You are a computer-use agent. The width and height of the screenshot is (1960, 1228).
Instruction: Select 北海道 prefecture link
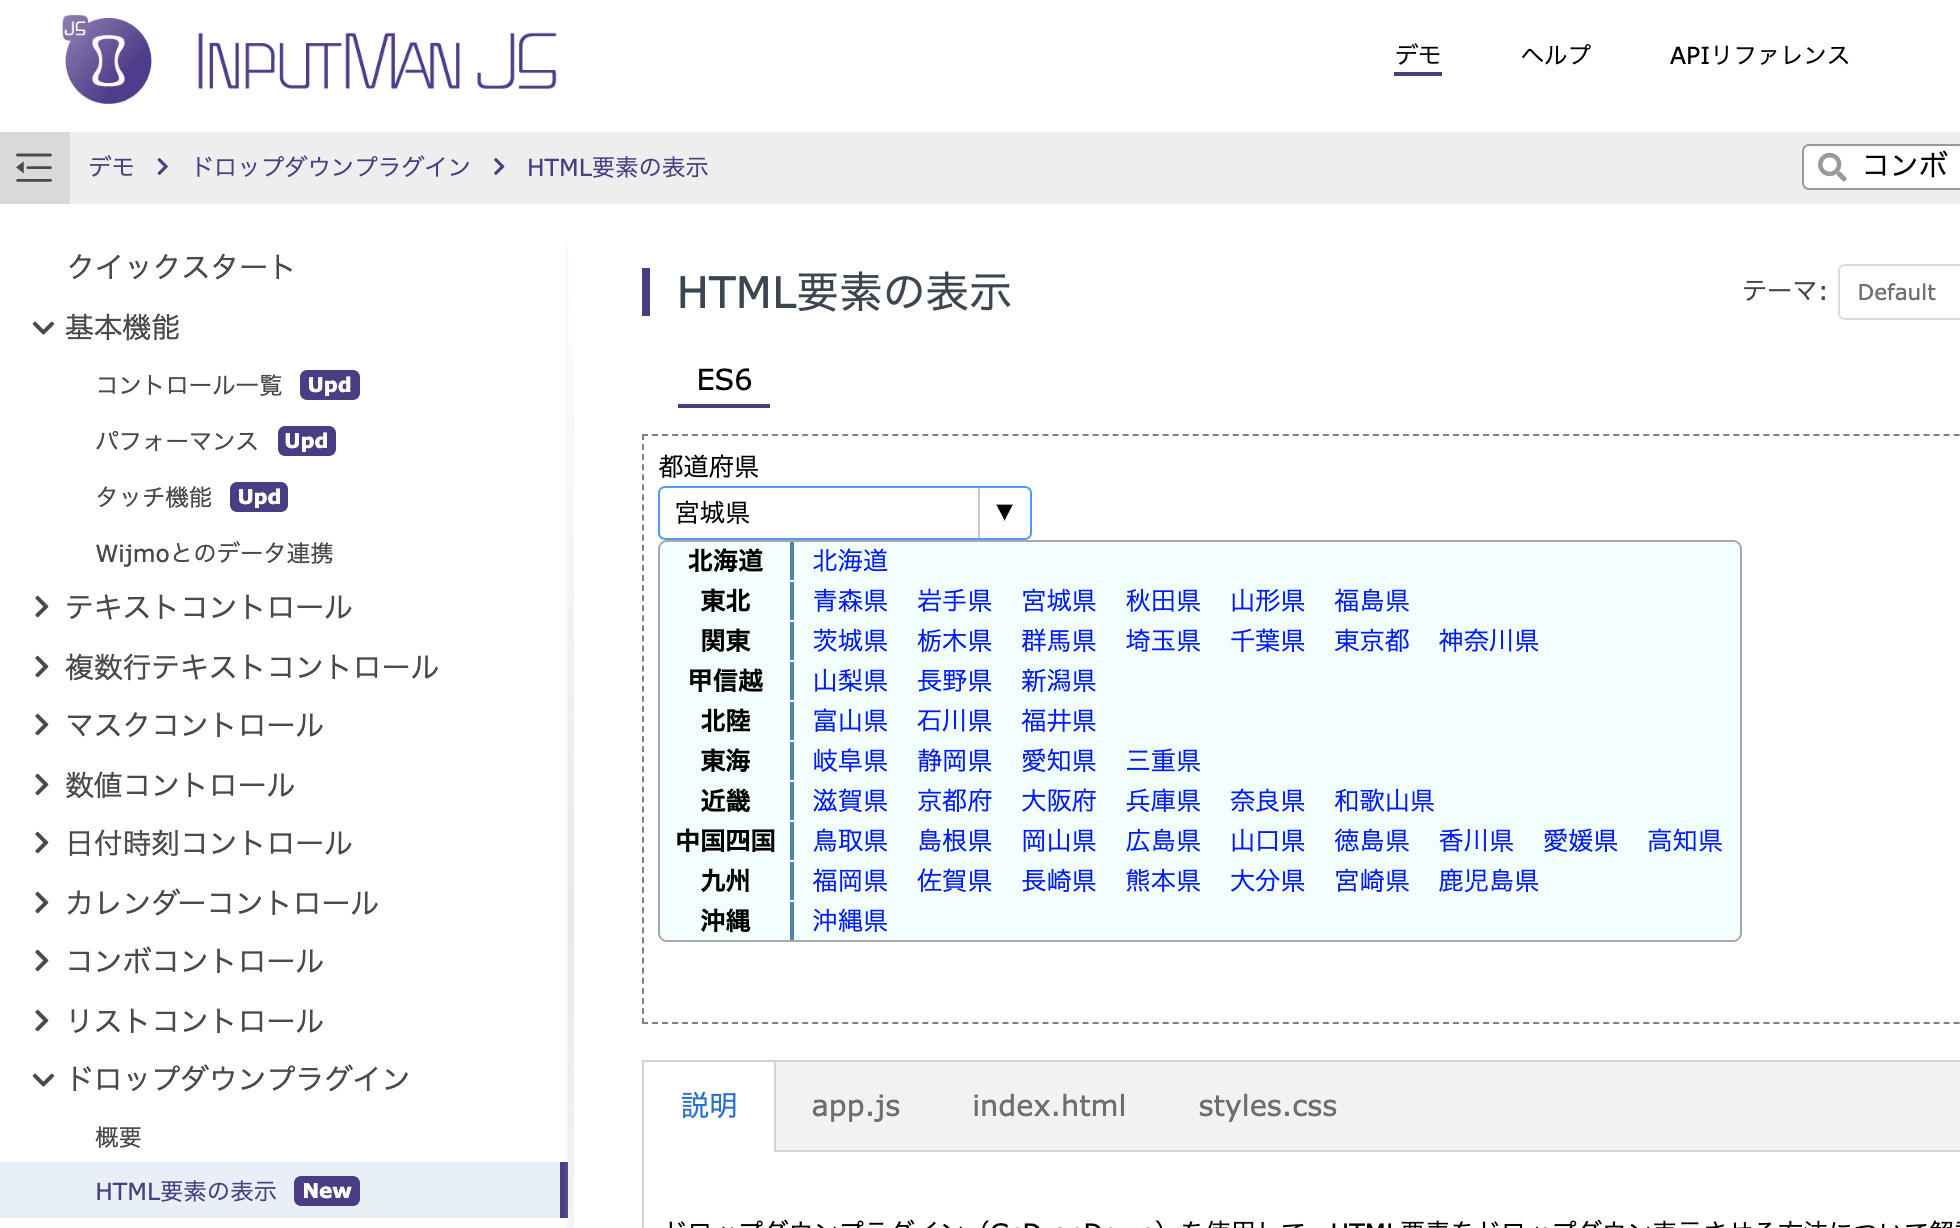(x=850, y=561)
